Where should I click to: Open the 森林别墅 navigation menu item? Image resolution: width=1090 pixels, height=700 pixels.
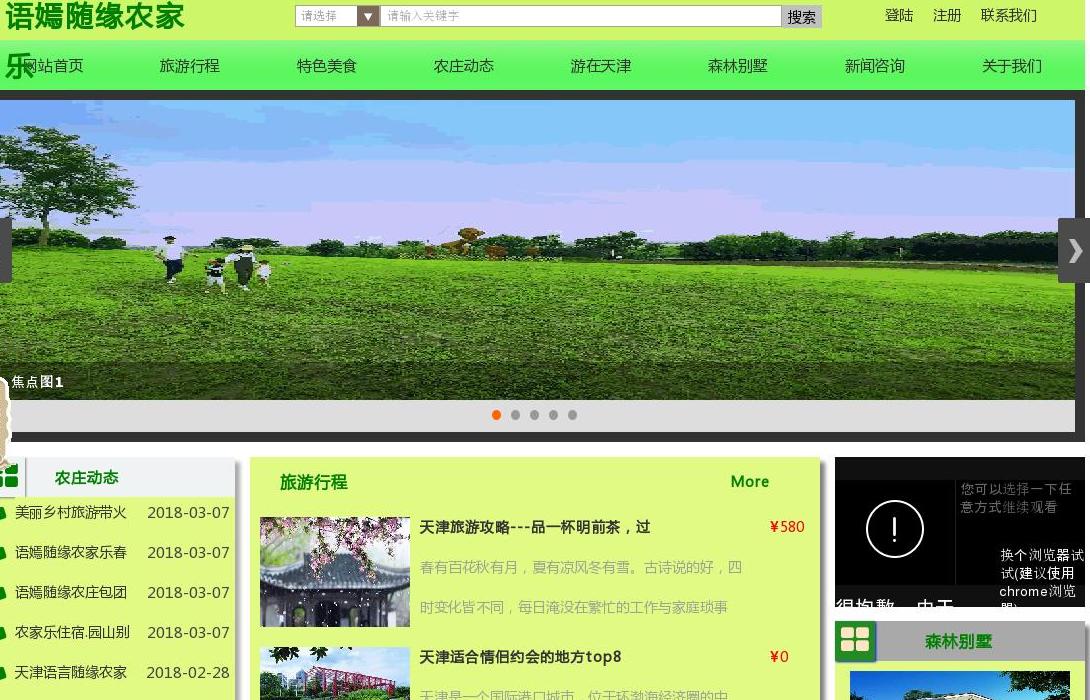pyautogui.click(x=738, y=66)
